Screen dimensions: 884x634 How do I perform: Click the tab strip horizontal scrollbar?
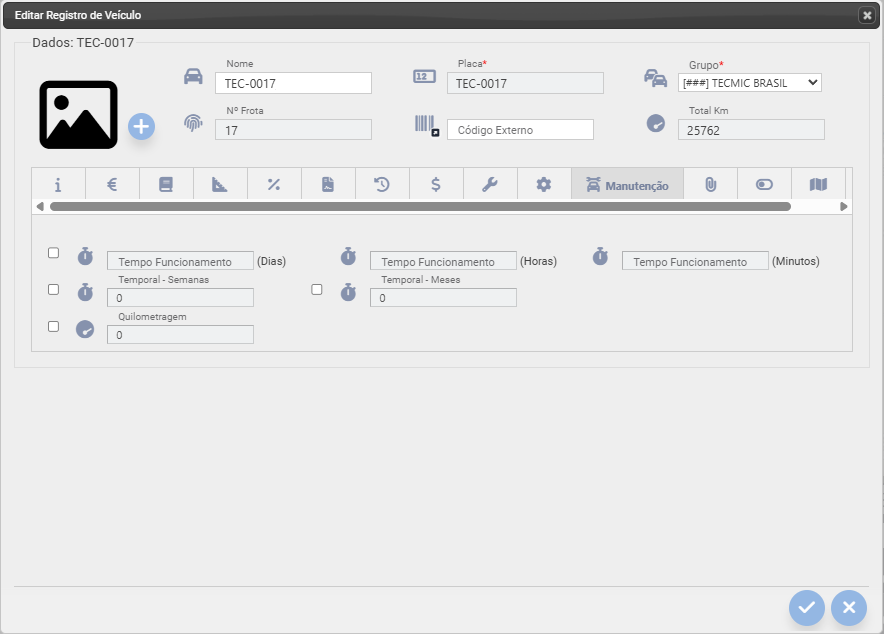pyautogui.click(x=421, y=206)
